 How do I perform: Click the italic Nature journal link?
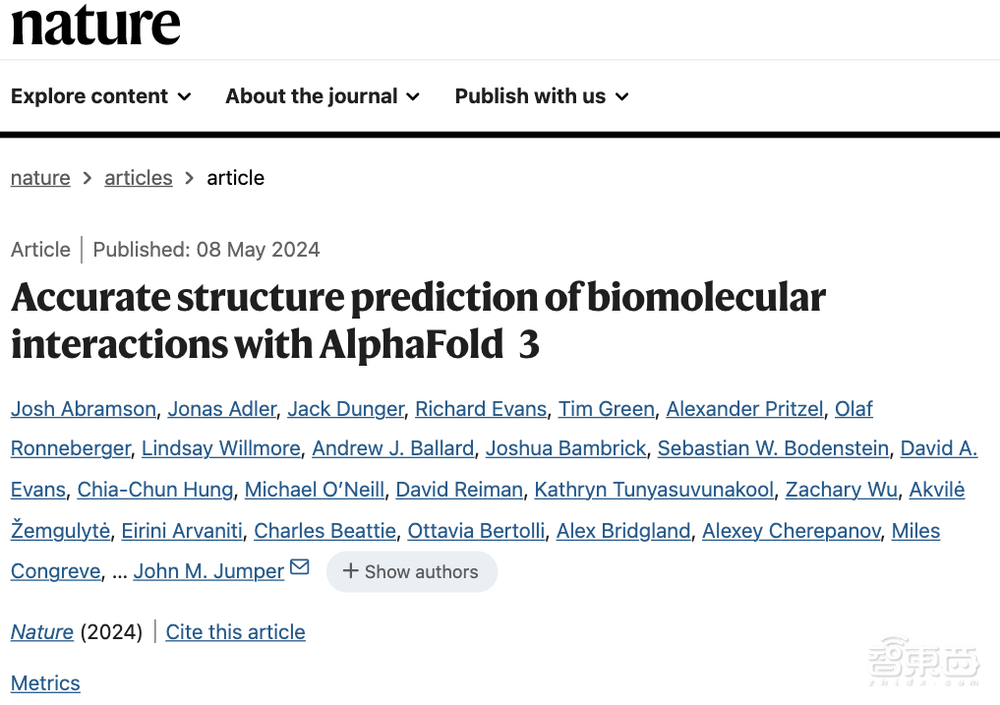tap(41, 632)
